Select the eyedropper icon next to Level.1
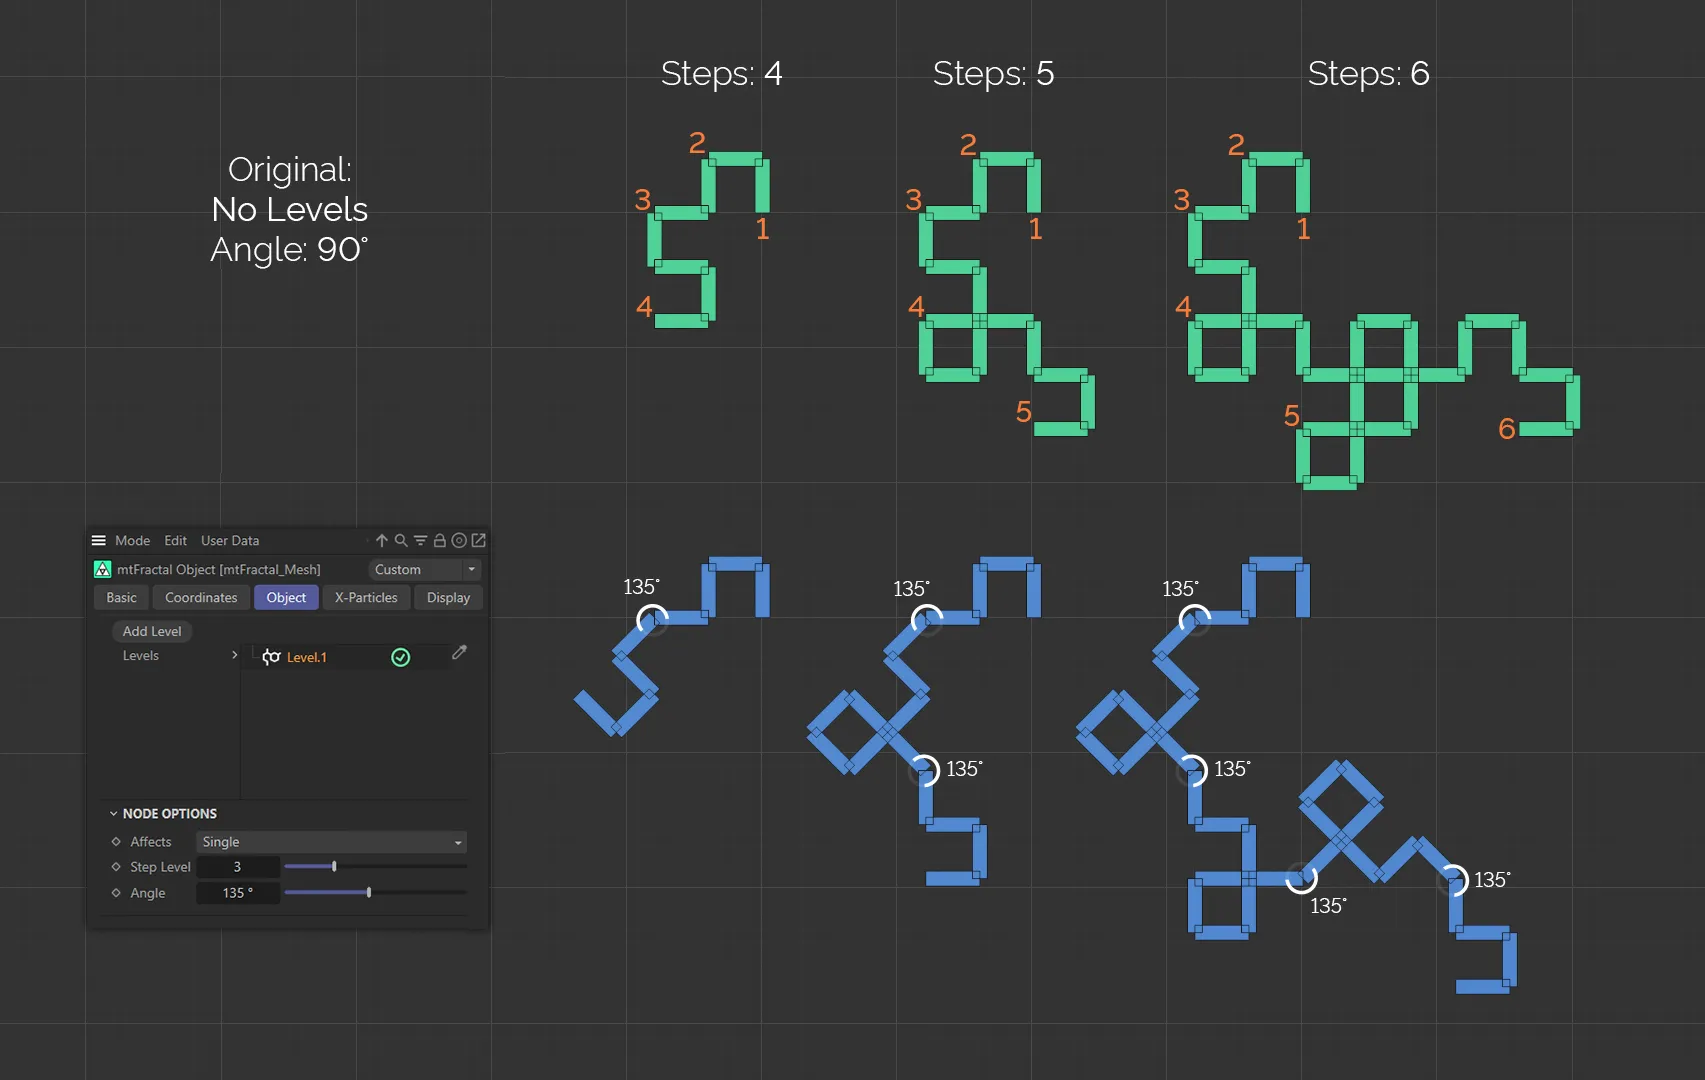The image size is (1705, 1080). tap(459, 653)
